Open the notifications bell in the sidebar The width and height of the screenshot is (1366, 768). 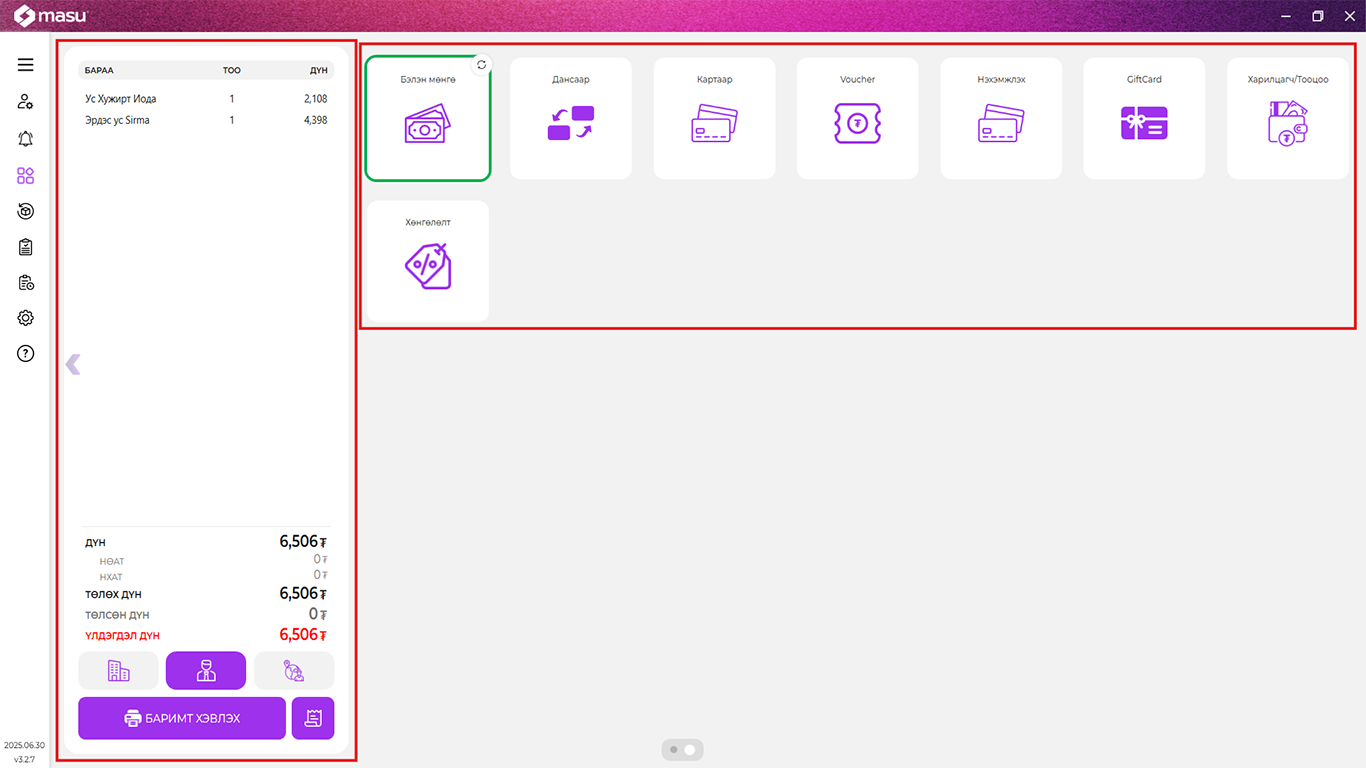26,139
